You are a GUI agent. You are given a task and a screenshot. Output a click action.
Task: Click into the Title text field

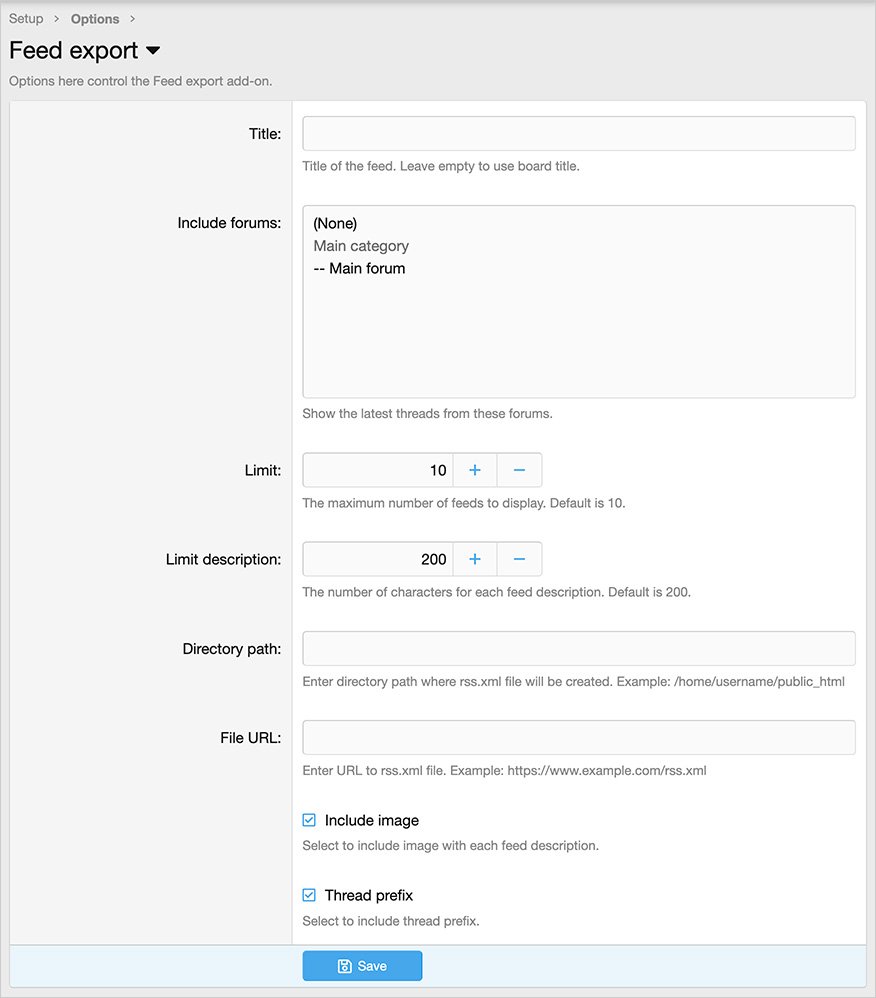tap(578, 134)
